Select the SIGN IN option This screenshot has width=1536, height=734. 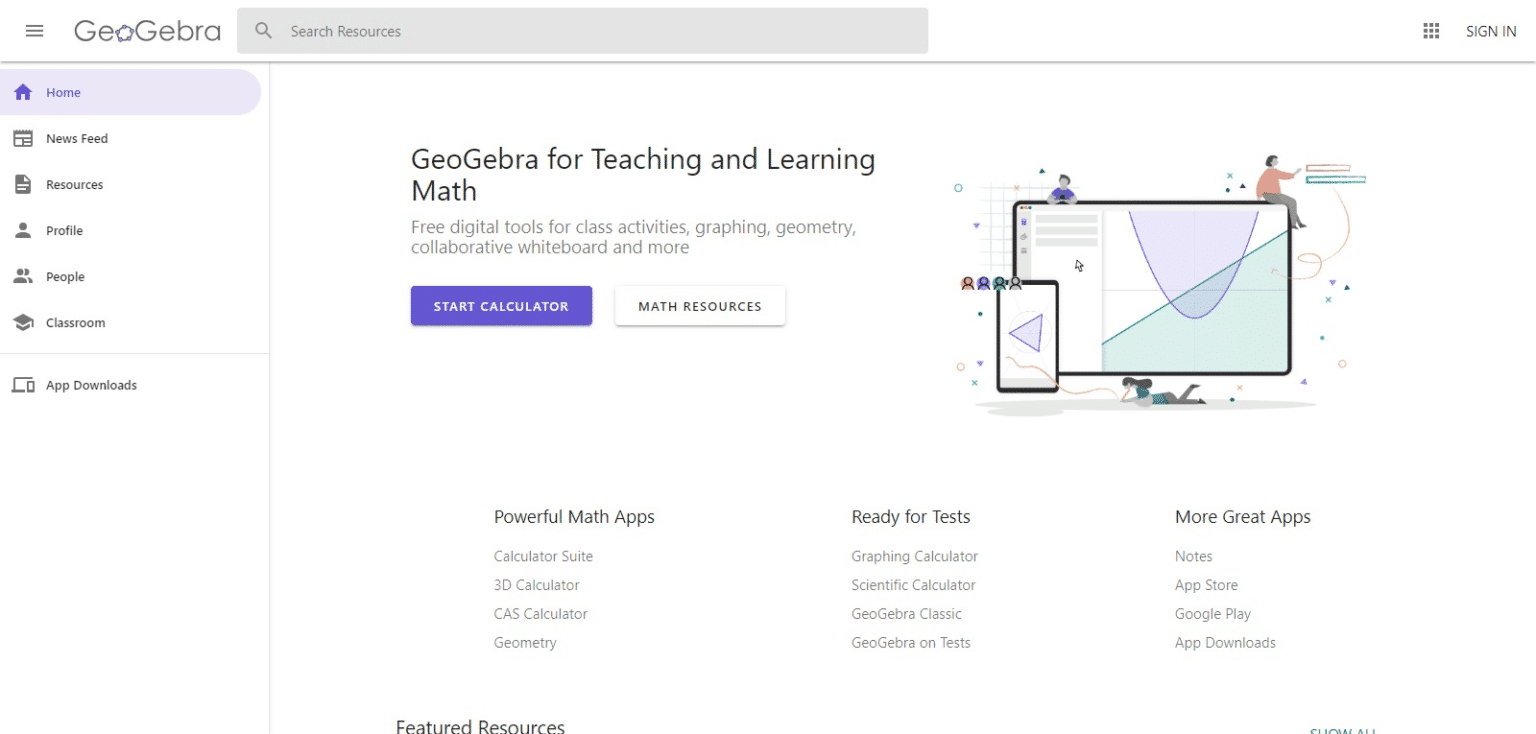pyautogui.click(x=1491, y=31)
